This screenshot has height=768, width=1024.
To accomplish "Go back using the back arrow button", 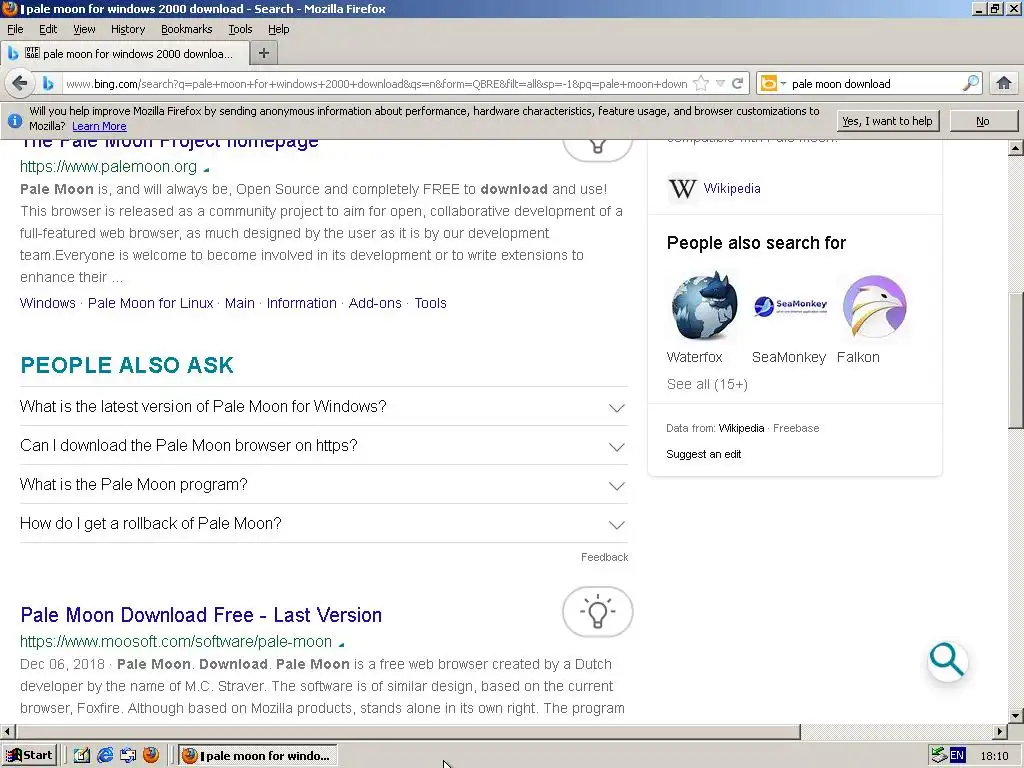I will 20,84.
